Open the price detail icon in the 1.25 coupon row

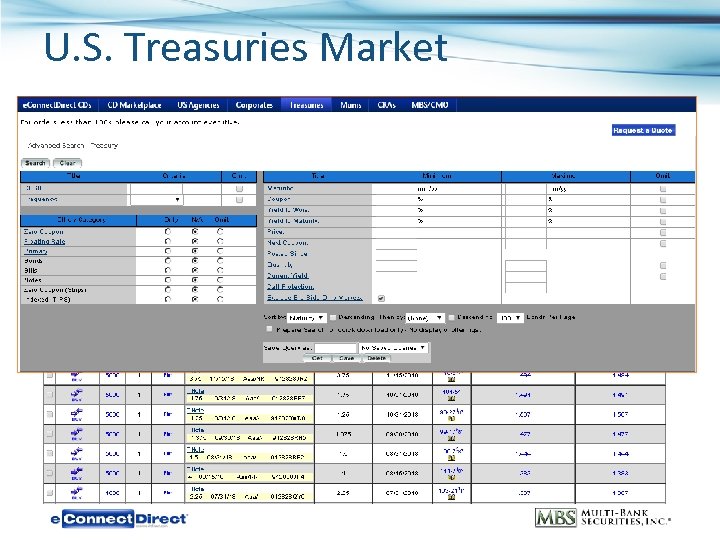coord(451,418)
